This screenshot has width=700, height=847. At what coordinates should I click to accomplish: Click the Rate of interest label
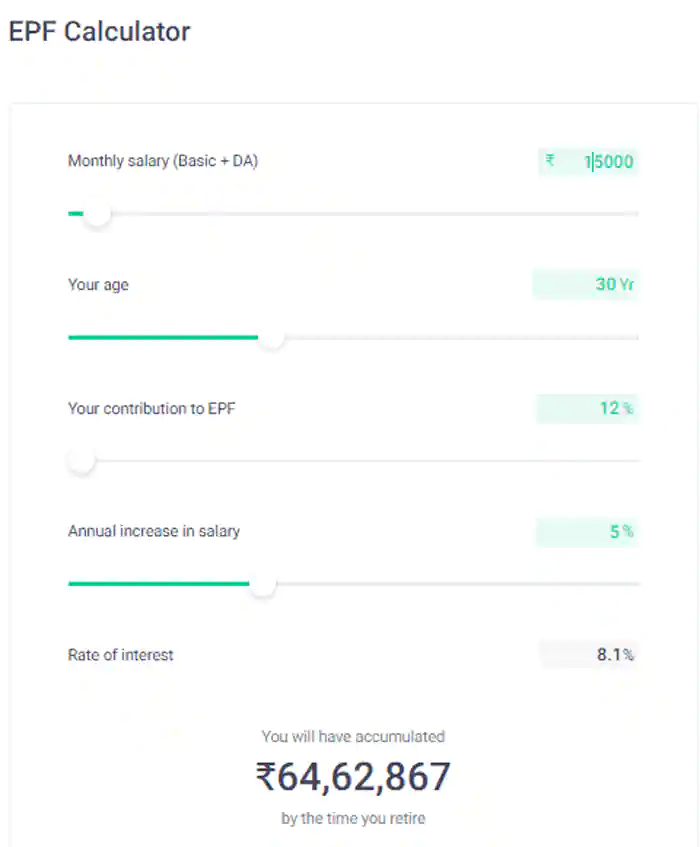pyautogui.click(x=120, y=655)
